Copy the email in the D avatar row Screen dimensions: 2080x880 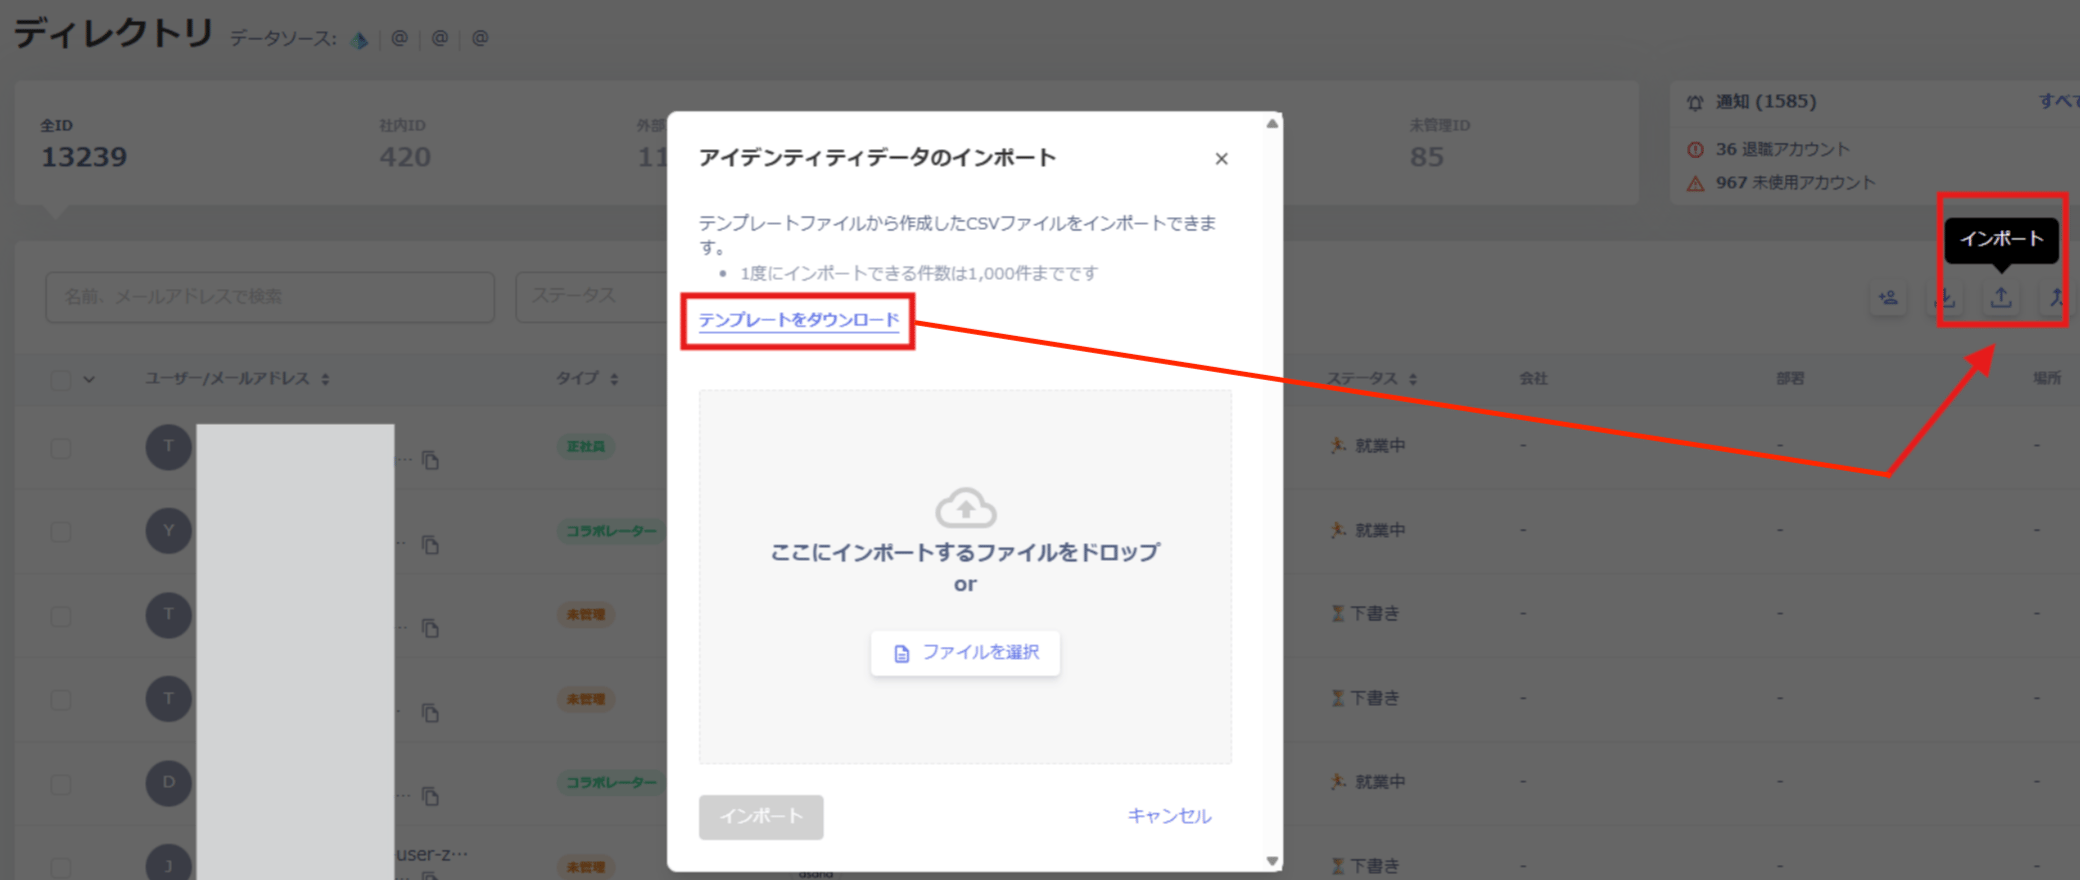[430, 797]
